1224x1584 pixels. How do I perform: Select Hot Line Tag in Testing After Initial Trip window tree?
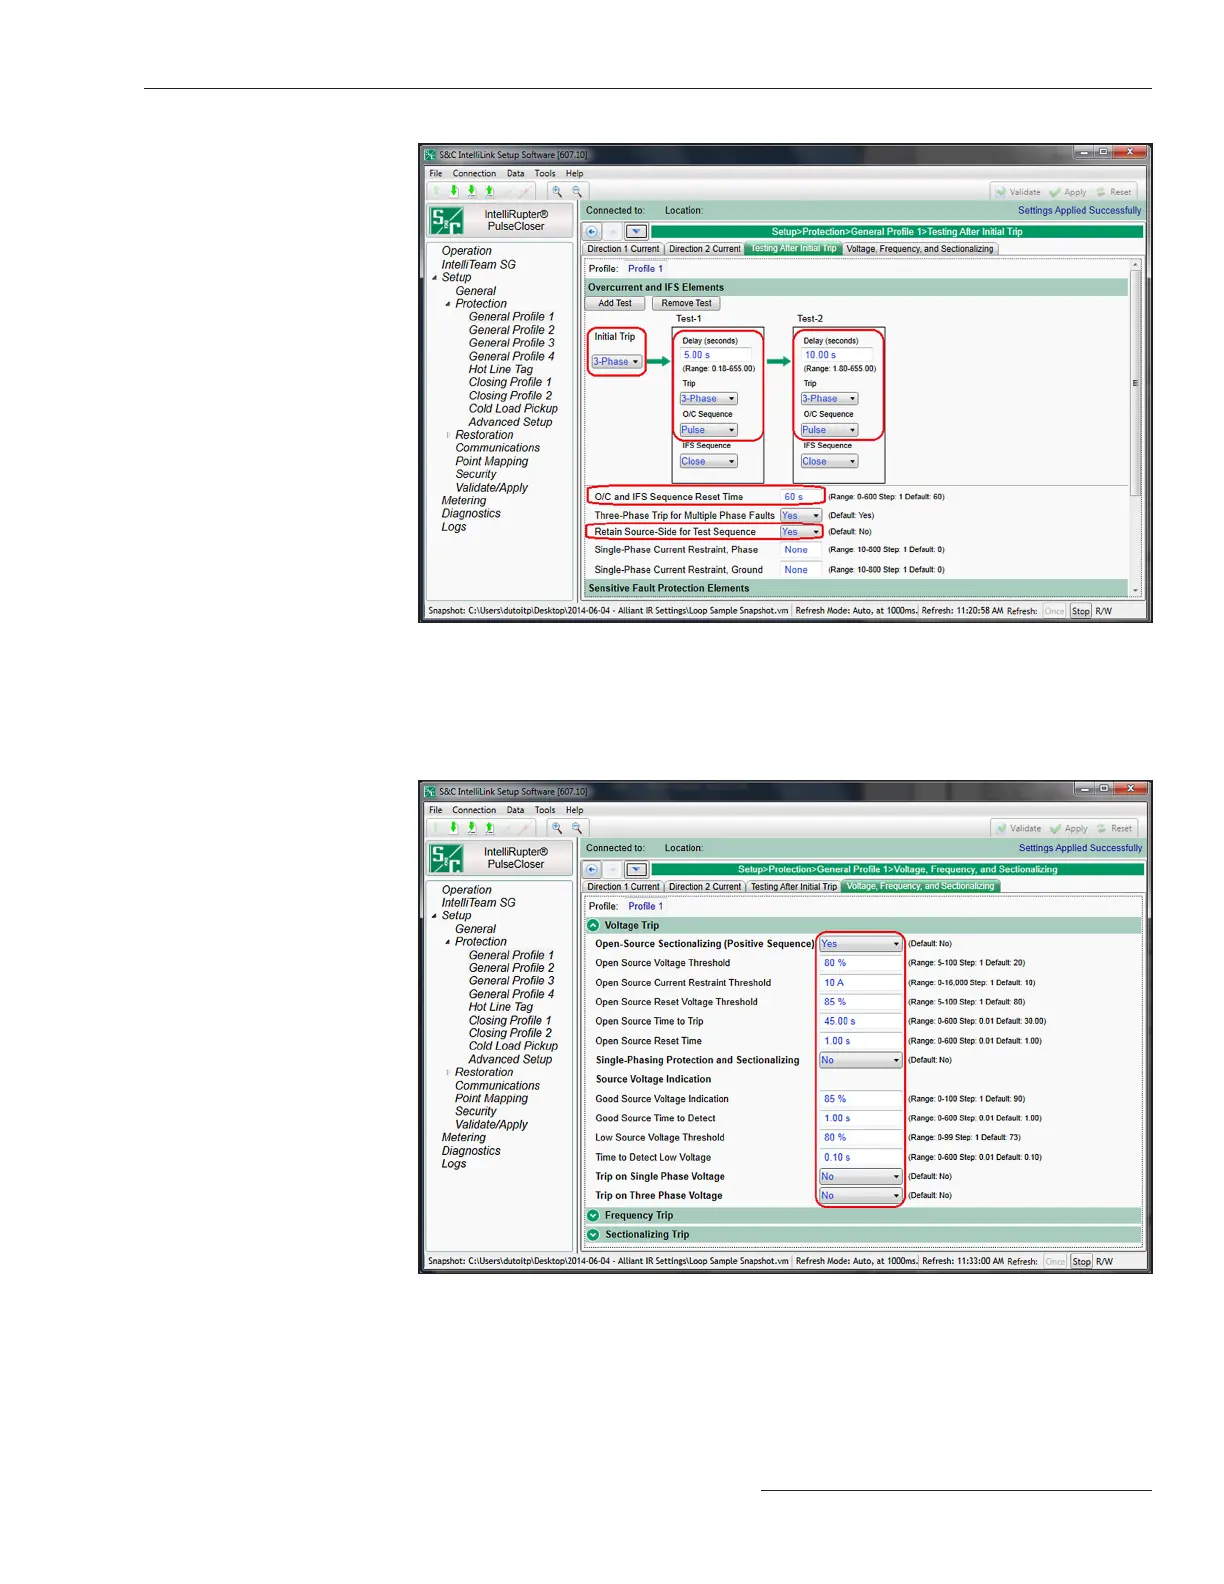(x=500, y=369)
